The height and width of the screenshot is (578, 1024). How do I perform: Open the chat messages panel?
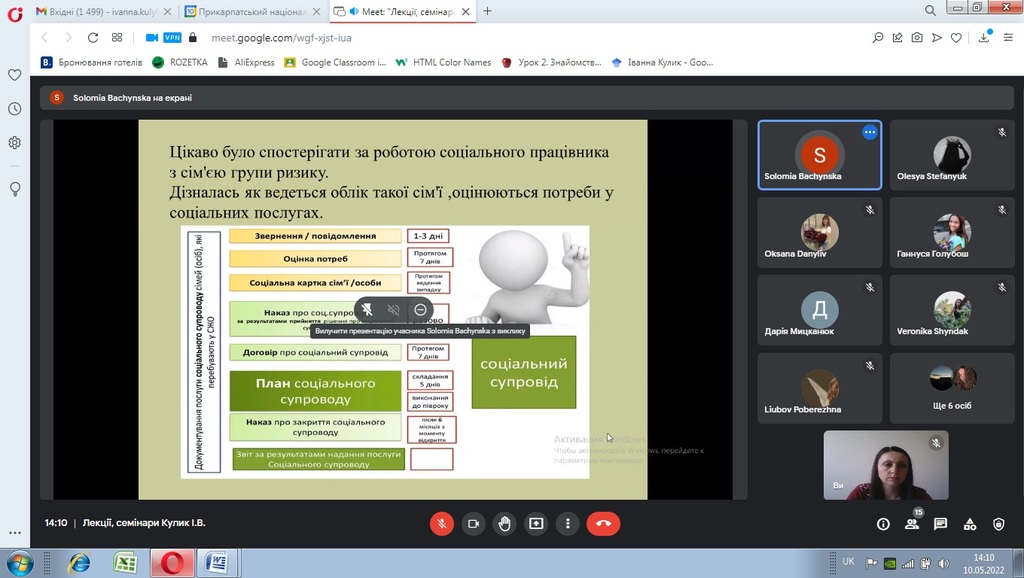pyautogui.click(x=940, y=524)
